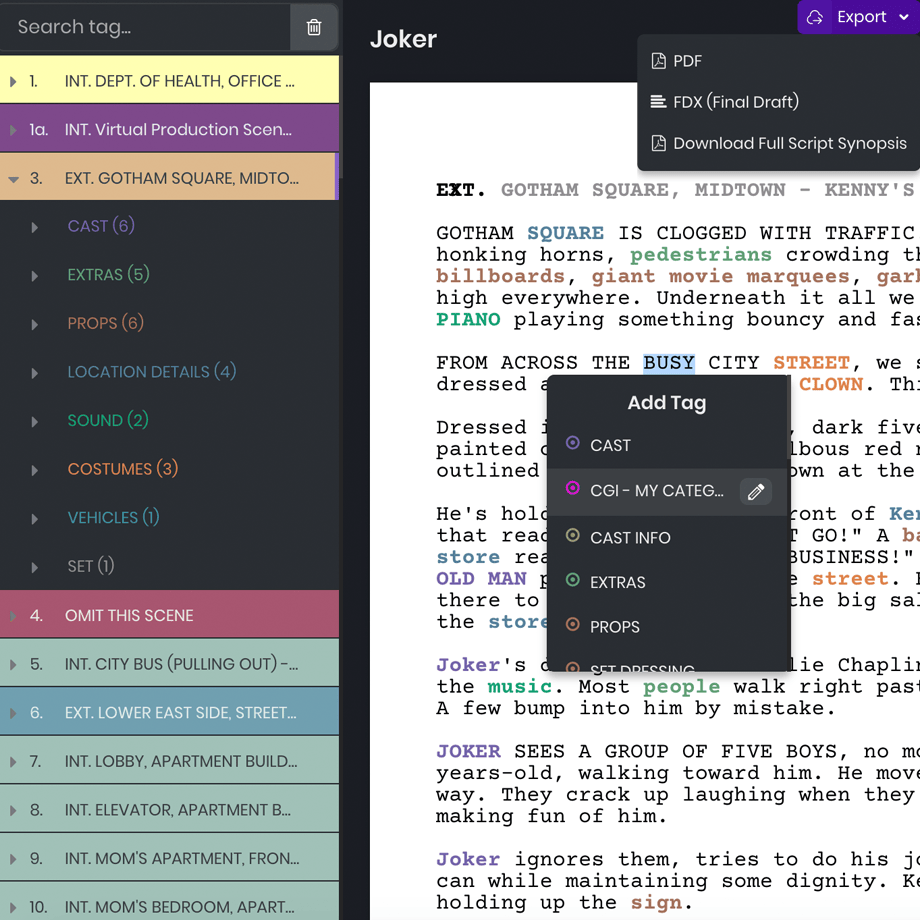
Task: Choose Download Full Script Synopsis
Action: 779,143
